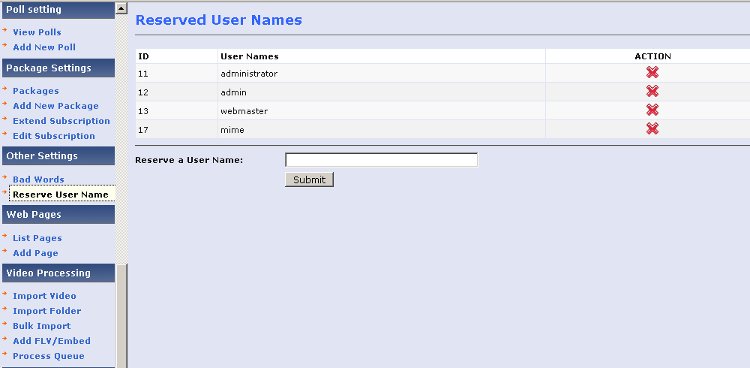Image resolution: width=750 pixels, height=368 pixels.
Task: Click the Reserve a User Name label
Action: (189, 160)
